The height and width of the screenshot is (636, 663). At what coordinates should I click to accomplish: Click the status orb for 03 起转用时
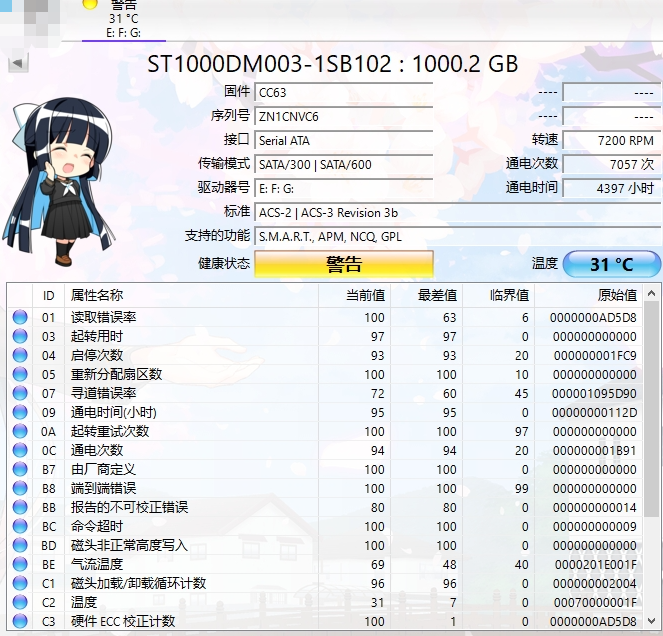(x=20, y=336)
